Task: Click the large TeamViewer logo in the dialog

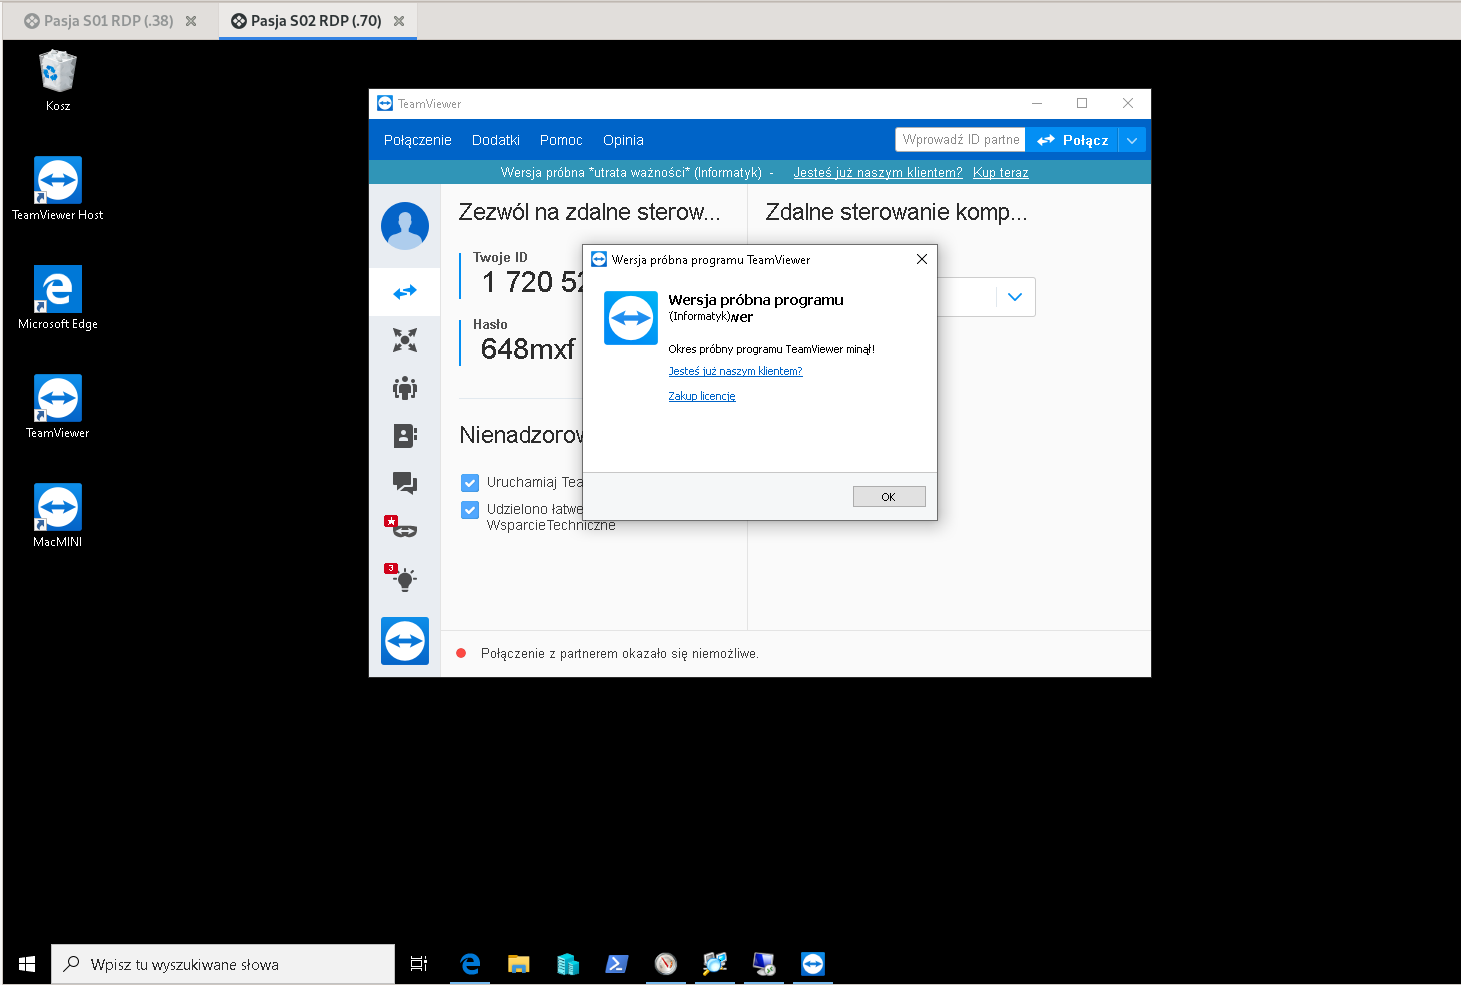Action: [631, 318]
